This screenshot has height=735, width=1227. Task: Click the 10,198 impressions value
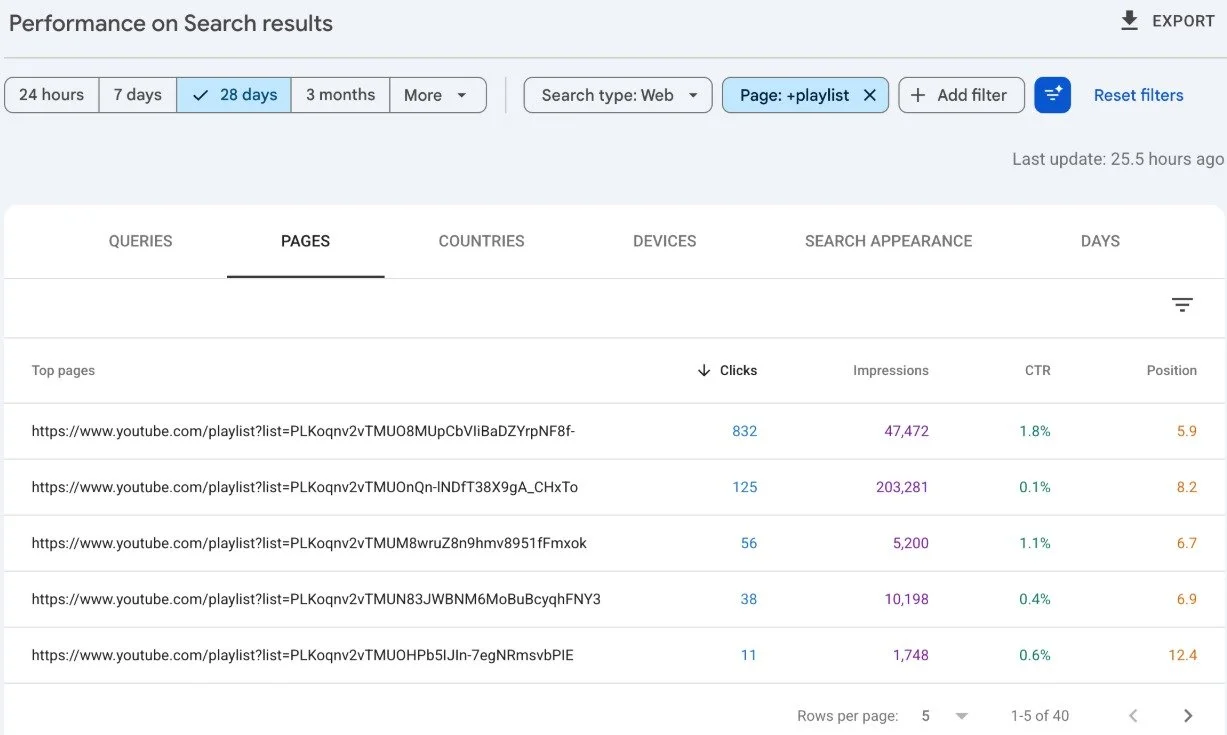(906, 599)
